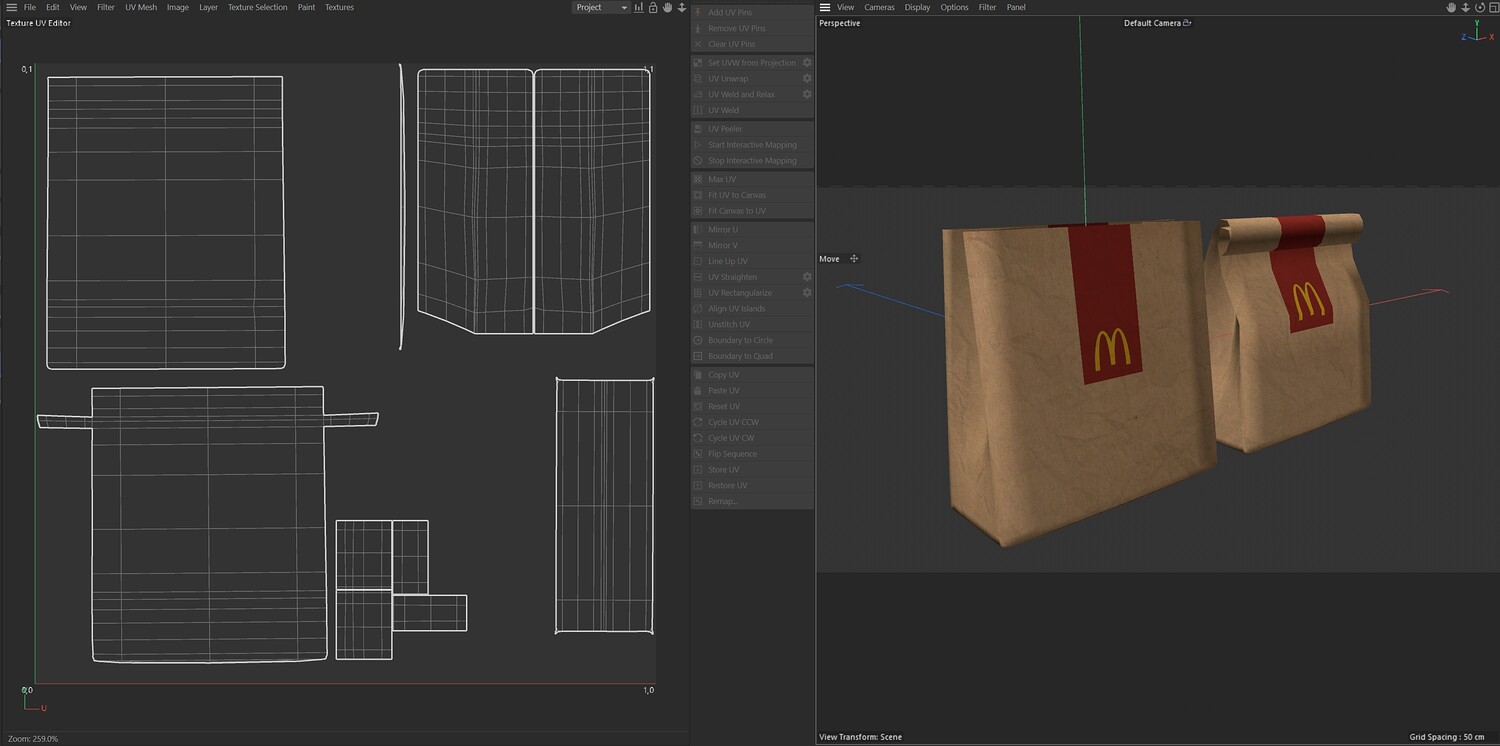Click the Line Up UV command
This screenshot has width=1500, height=746.
(x=752, y=261)
